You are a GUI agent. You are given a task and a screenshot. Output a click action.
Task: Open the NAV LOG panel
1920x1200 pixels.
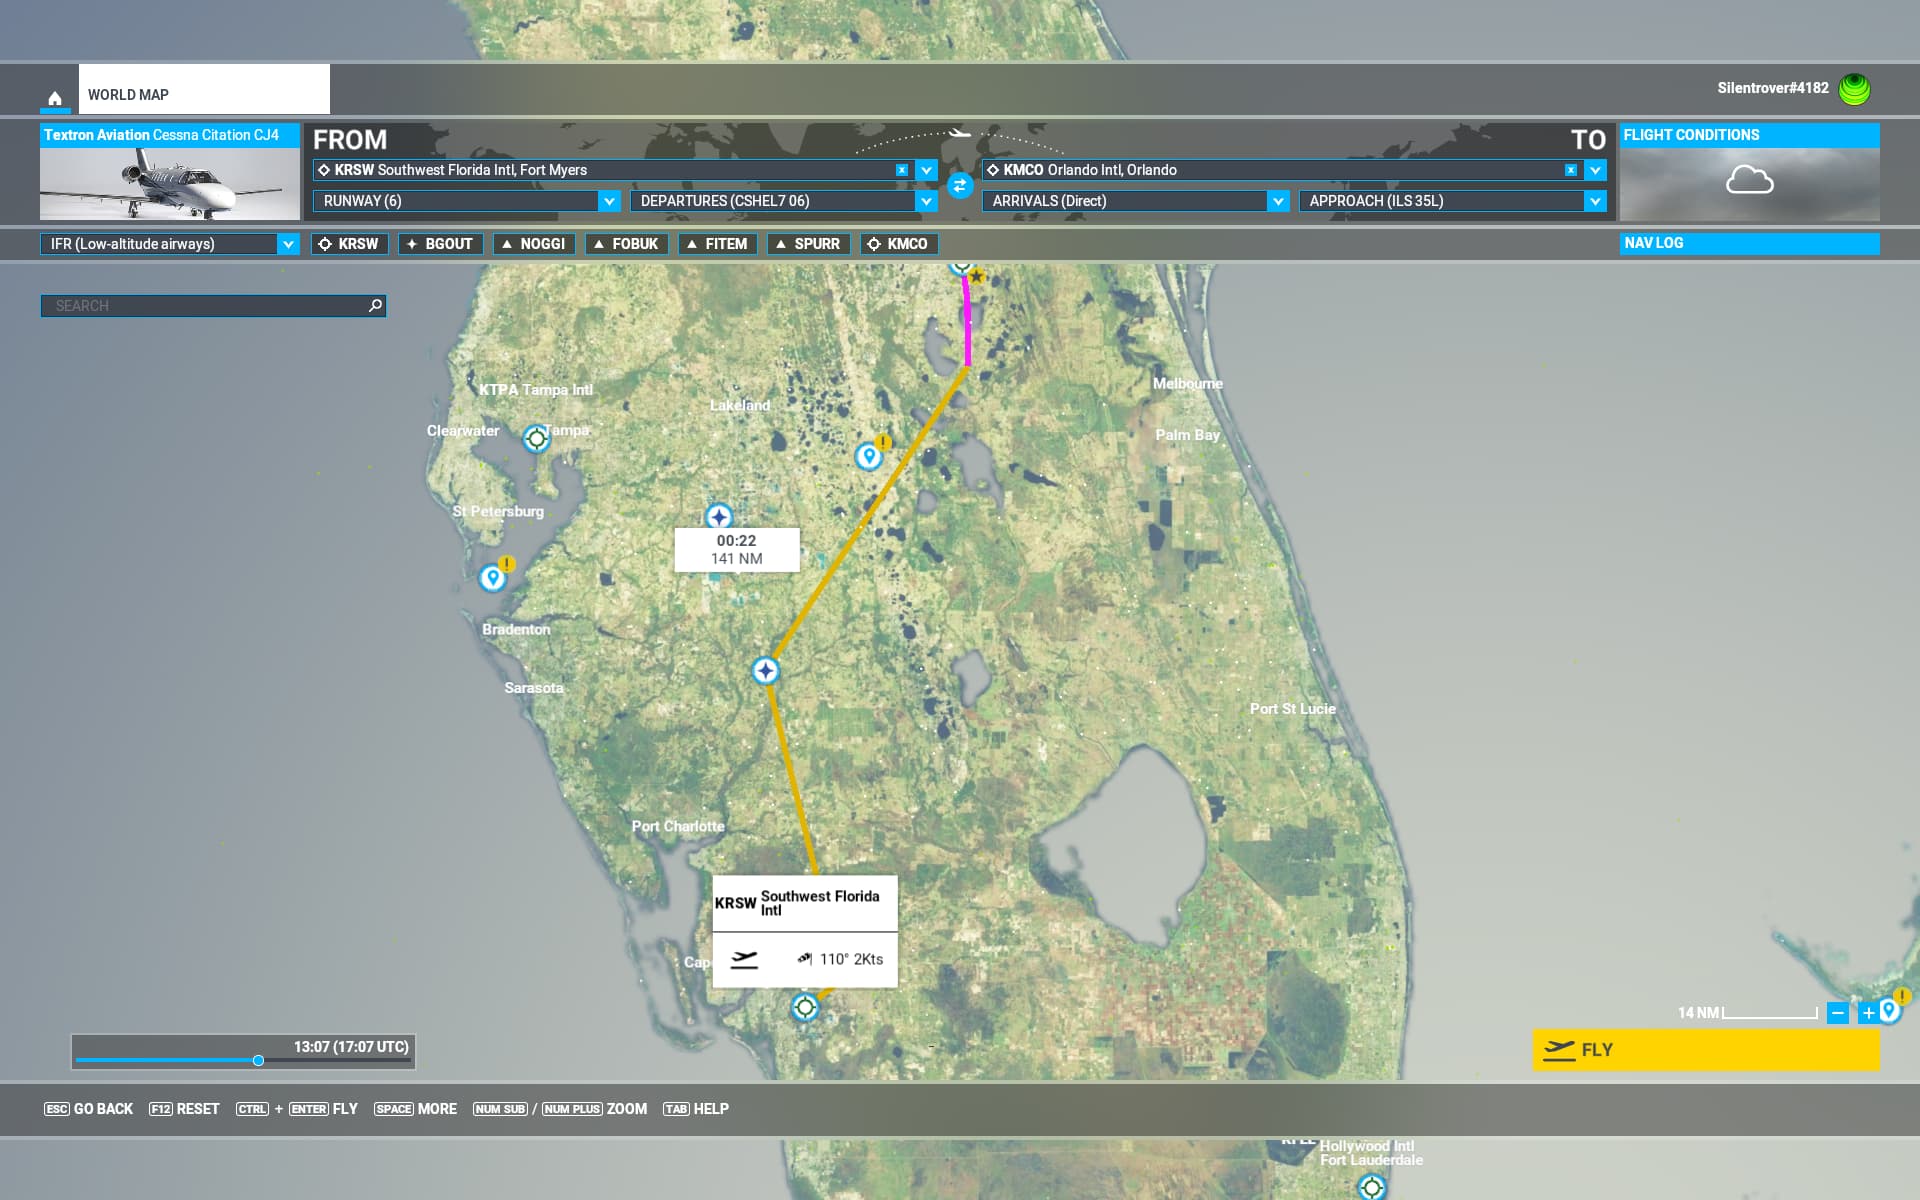click(1748, 243)
